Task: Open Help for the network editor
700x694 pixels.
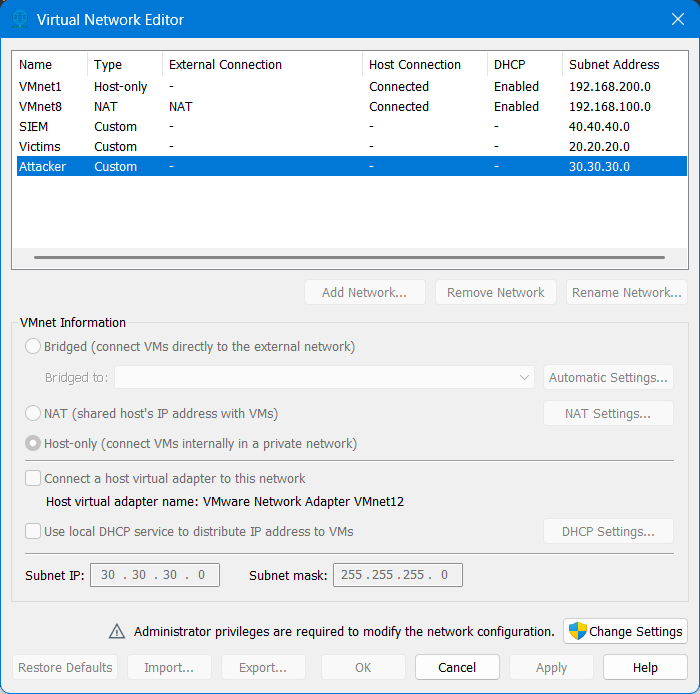Action: click(645, 667)
